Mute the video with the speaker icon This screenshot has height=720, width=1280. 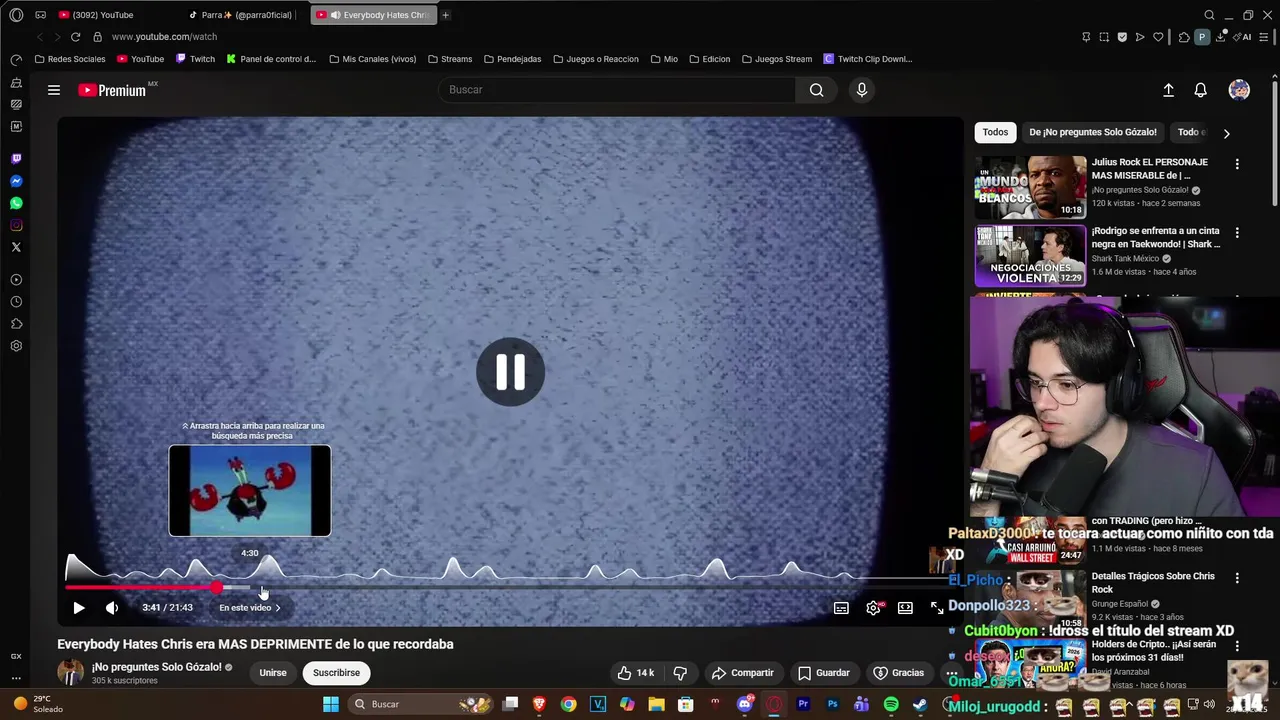(x=112, y=607)
